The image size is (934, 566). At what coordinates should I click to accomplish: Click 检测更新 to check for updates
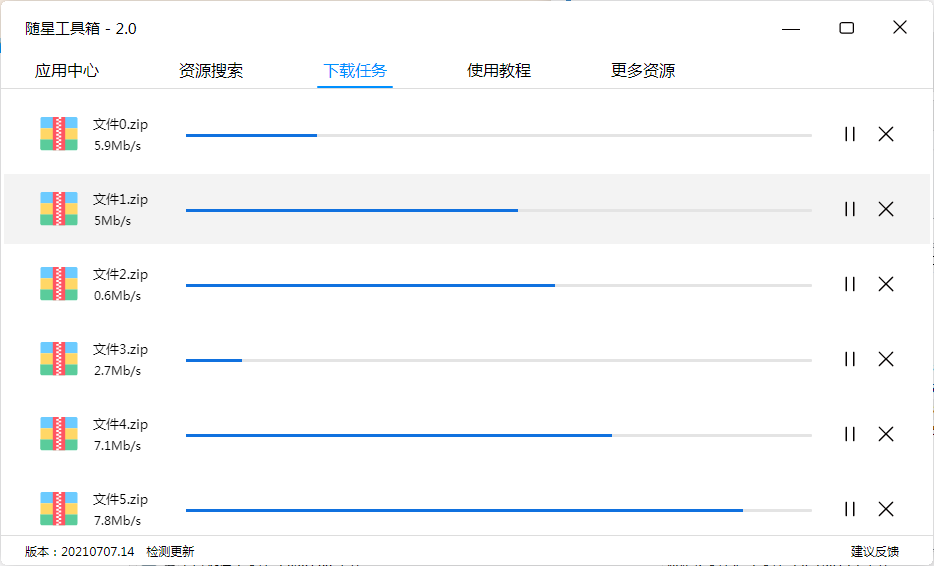point(170,551)
